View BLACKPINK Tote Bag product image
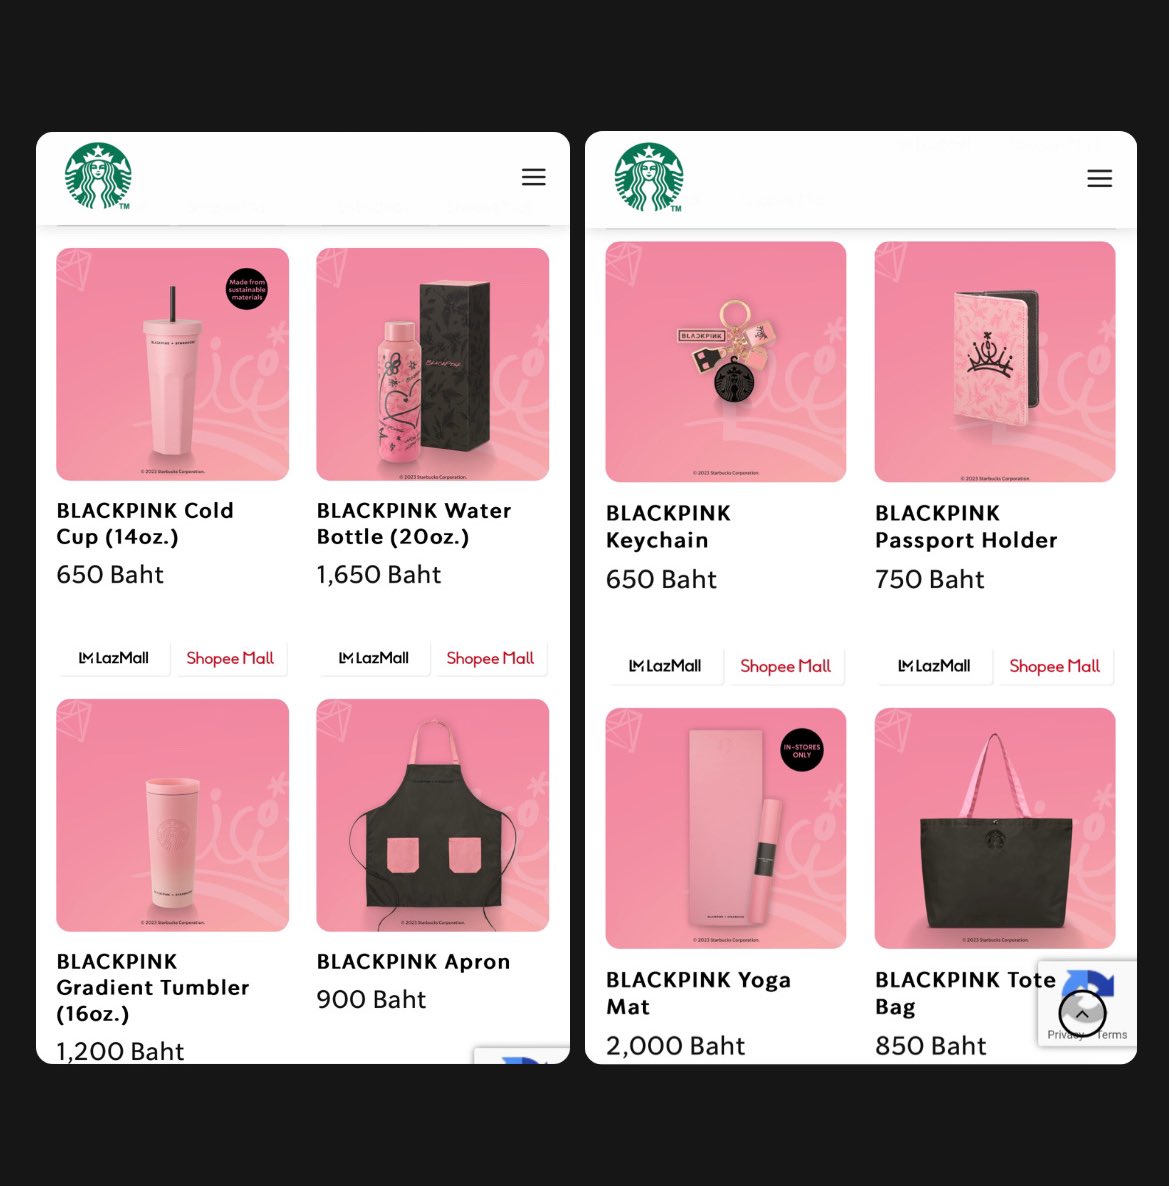This screenshot has height=1186, width=1169. coord(994,828)
